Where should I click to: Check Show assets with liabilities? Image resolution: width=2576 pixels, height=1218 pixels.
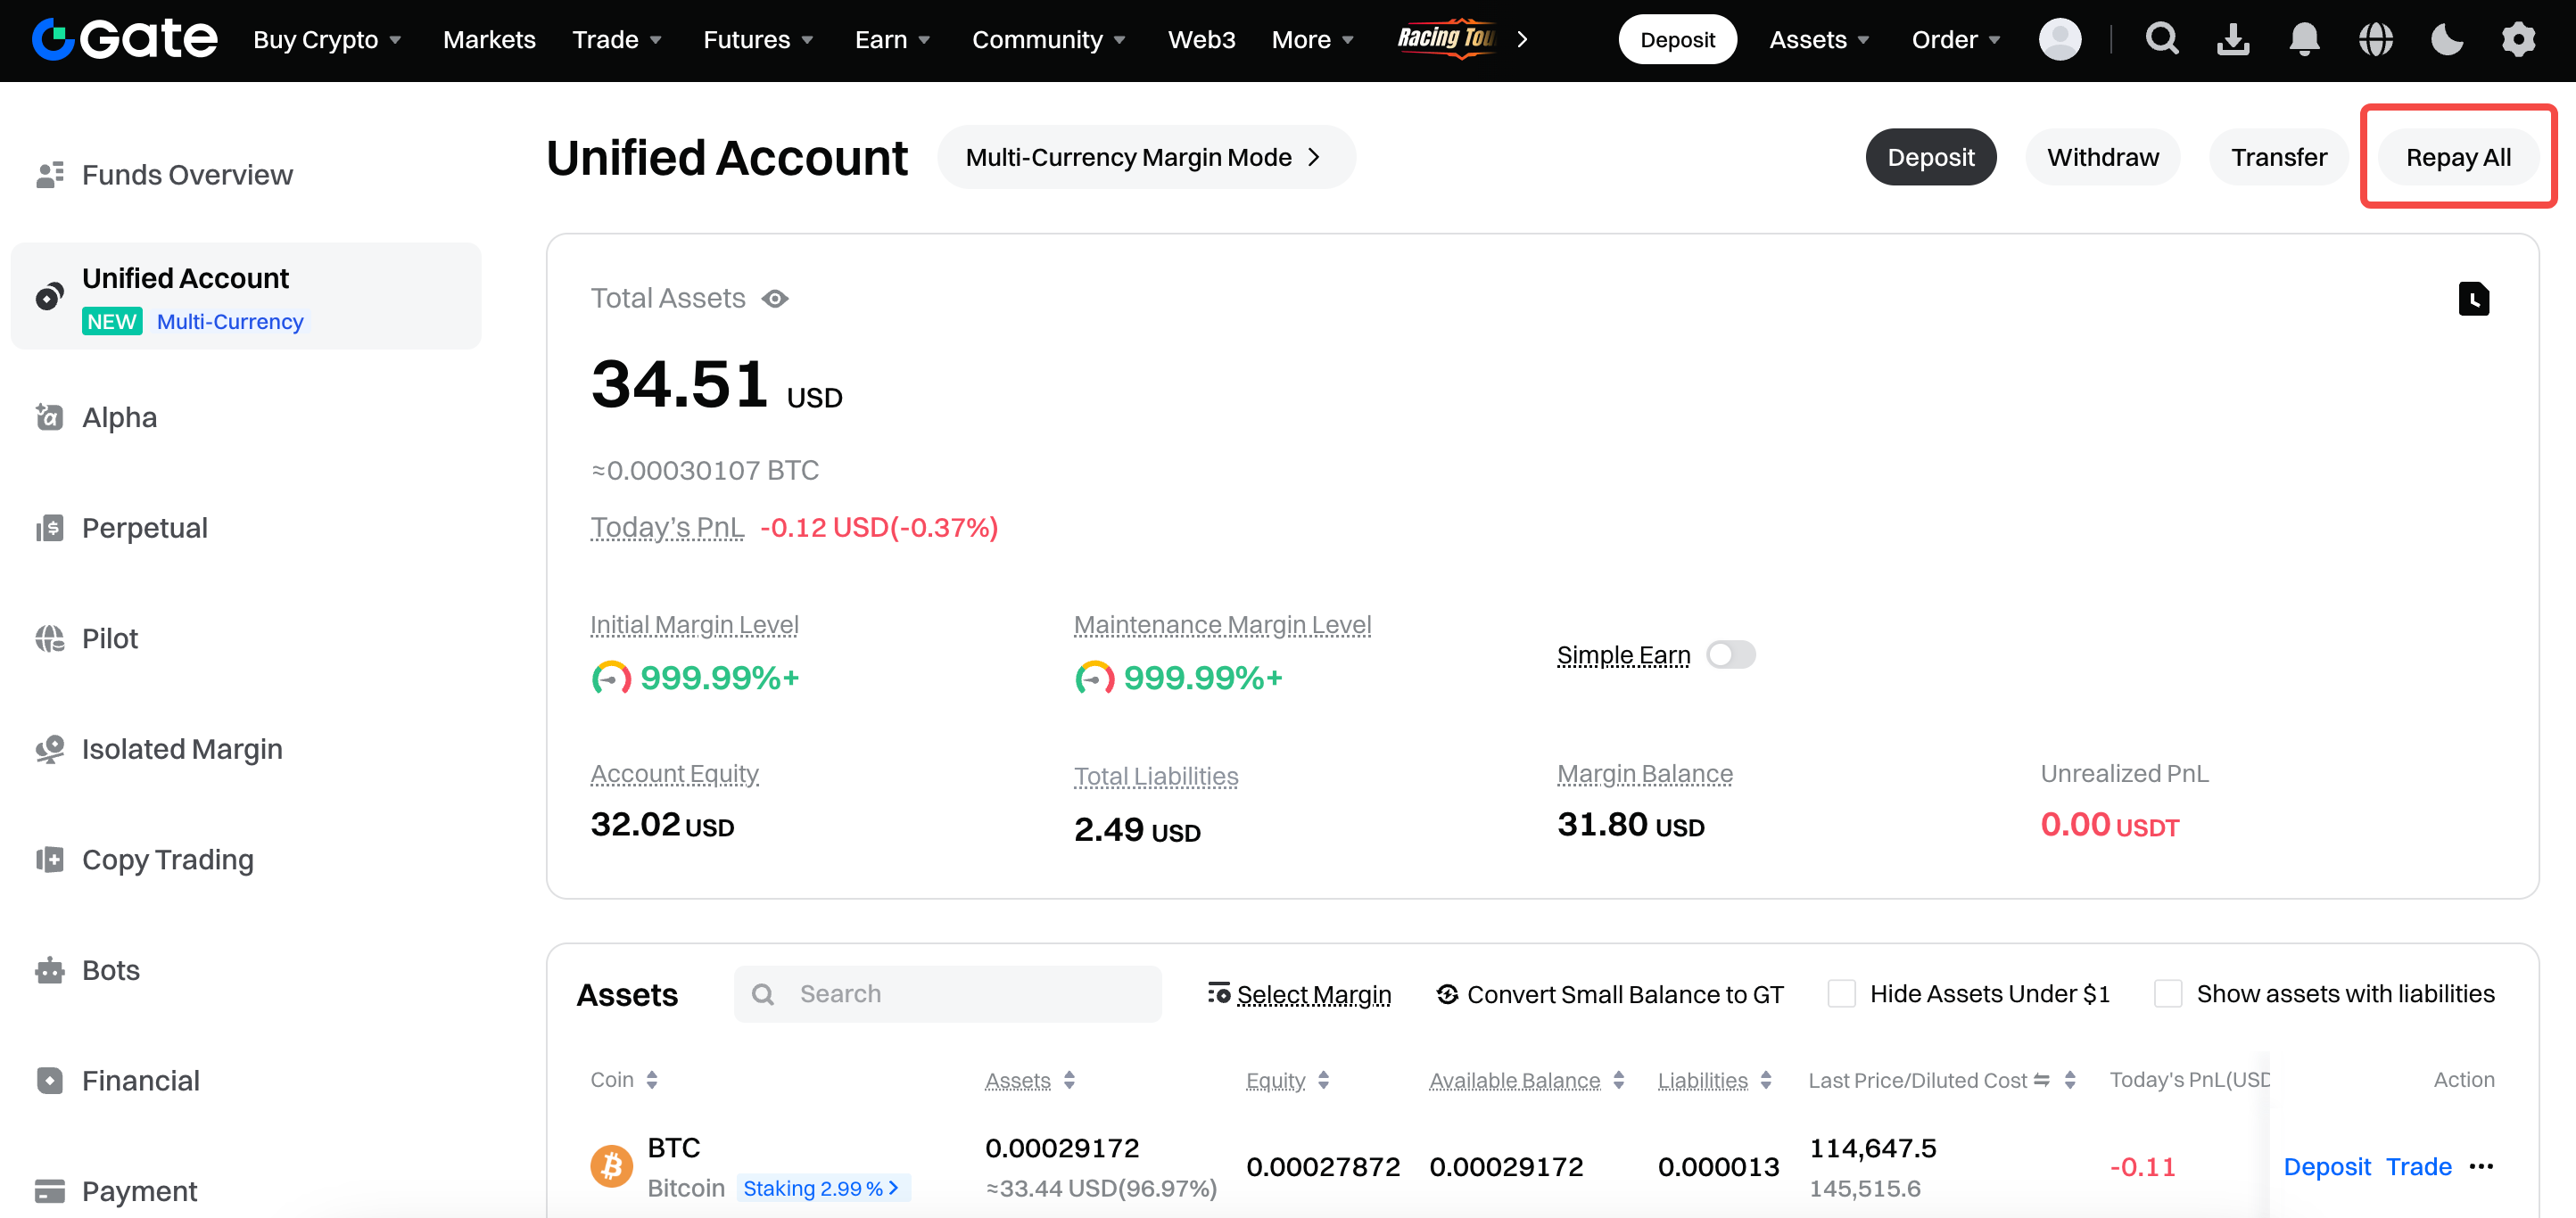[x=2167, y=994]
